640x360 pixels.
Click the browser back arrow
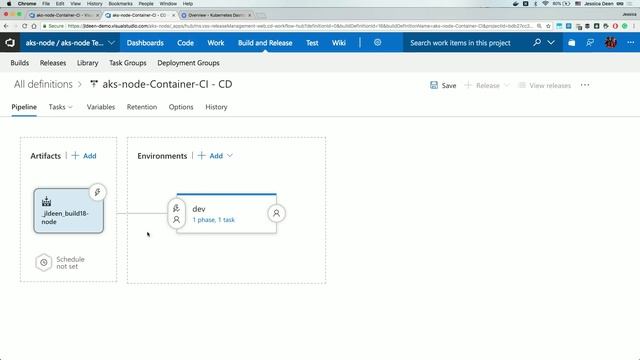[x=6, y=26]
